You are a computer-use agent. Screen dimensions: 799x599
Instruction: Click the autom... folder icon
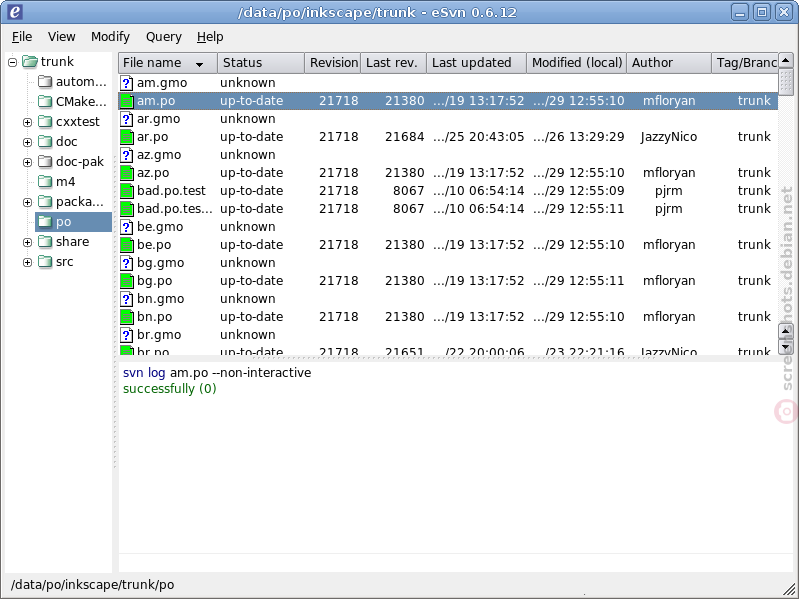point(45,81)
